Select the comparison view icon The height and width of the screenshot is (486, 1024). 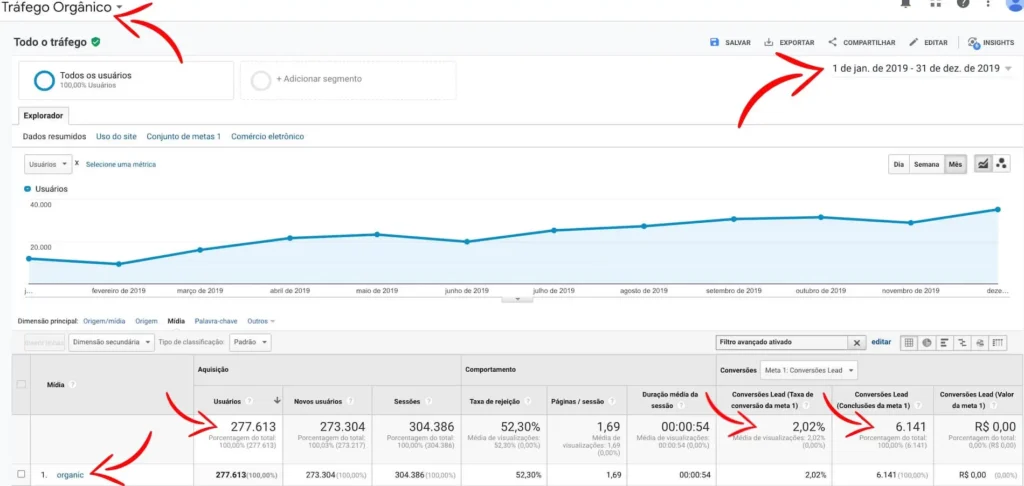point(962,342)
